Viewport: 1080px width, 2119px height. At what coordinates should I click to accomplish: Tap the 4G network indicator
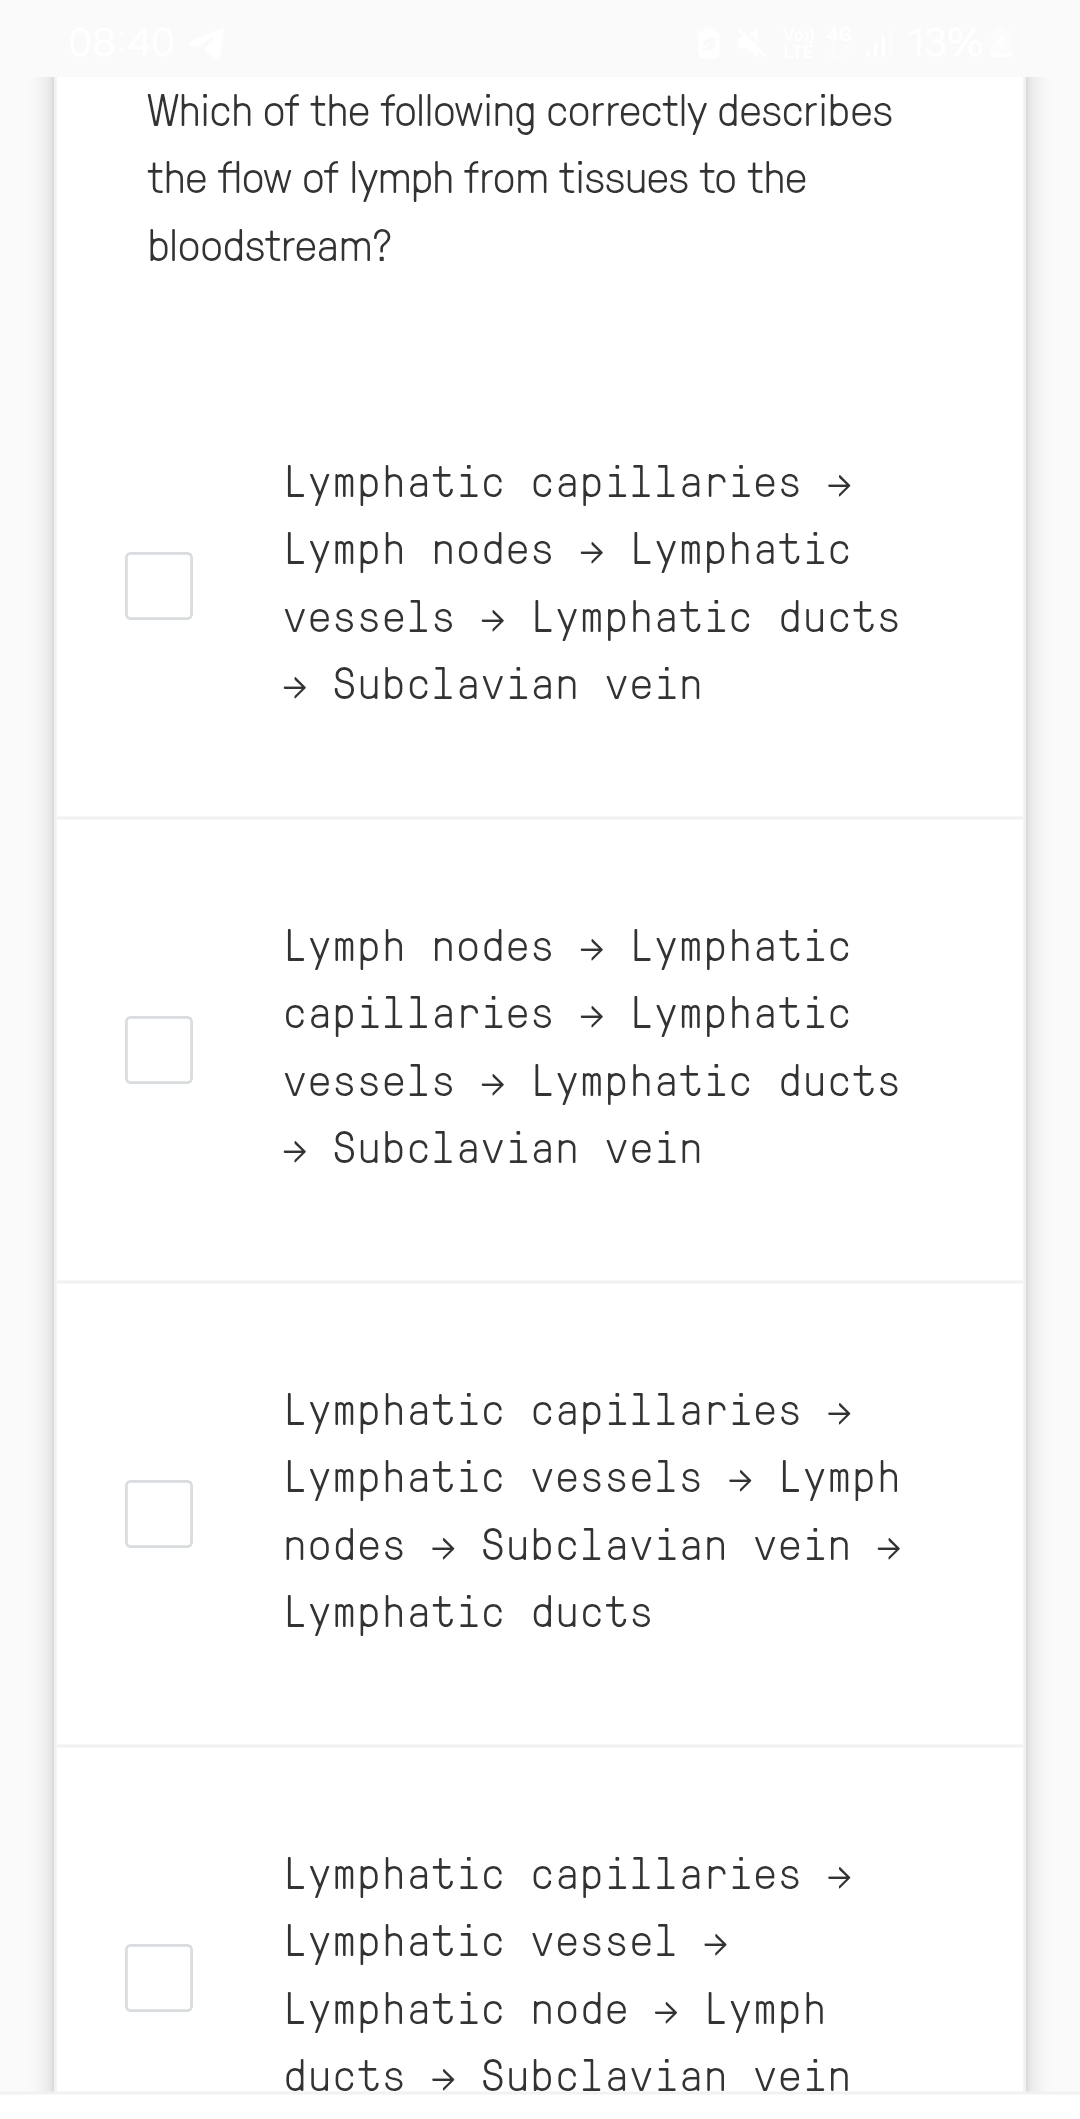click(x=836, y=38)
